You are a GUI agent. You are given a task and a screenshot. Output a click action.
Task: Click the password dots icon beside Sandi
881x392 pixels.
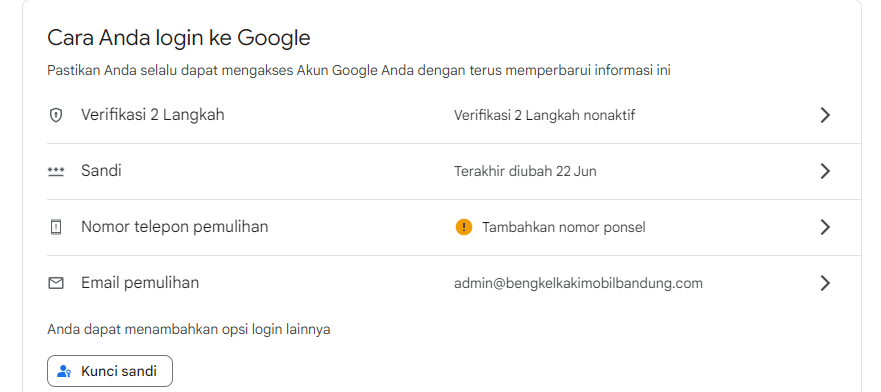(56, 171)
